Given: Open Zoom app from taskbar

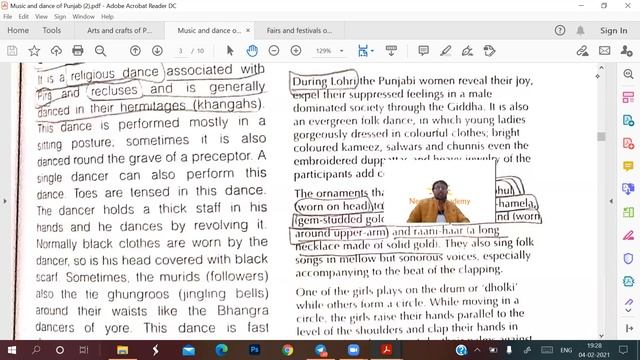Looking at the screenshot, I should [x=353, y=350].
